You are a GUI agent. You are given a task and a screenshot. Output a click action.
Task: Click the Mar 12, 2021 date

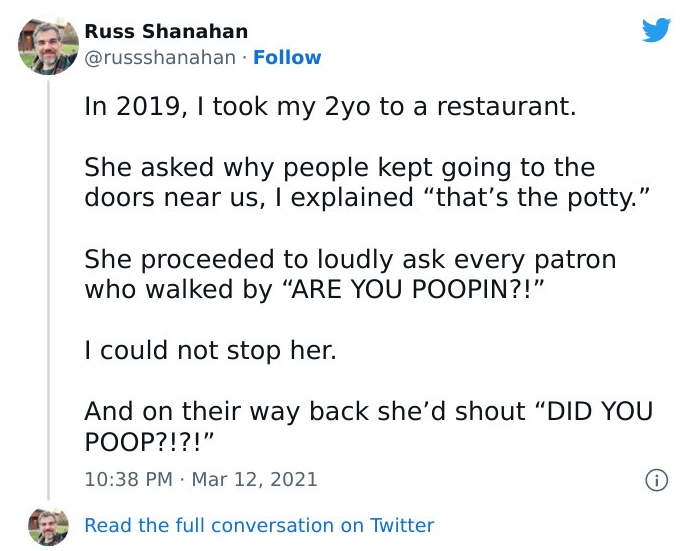254,480
